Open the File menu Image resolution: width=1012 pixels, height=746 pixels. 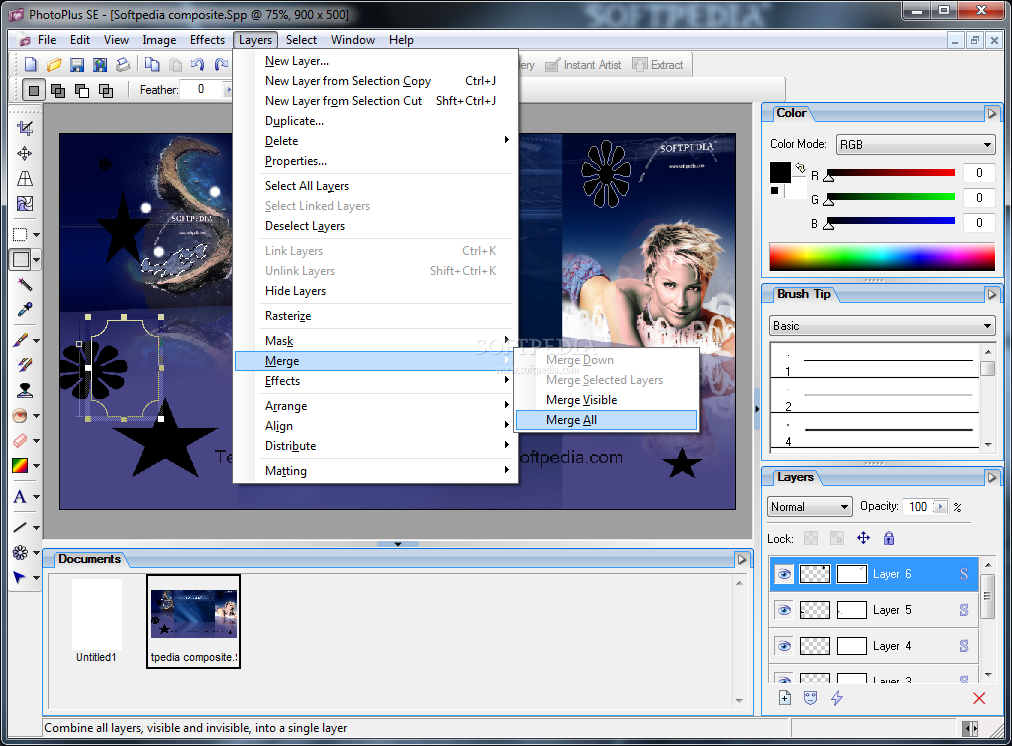tap(47, 40)
